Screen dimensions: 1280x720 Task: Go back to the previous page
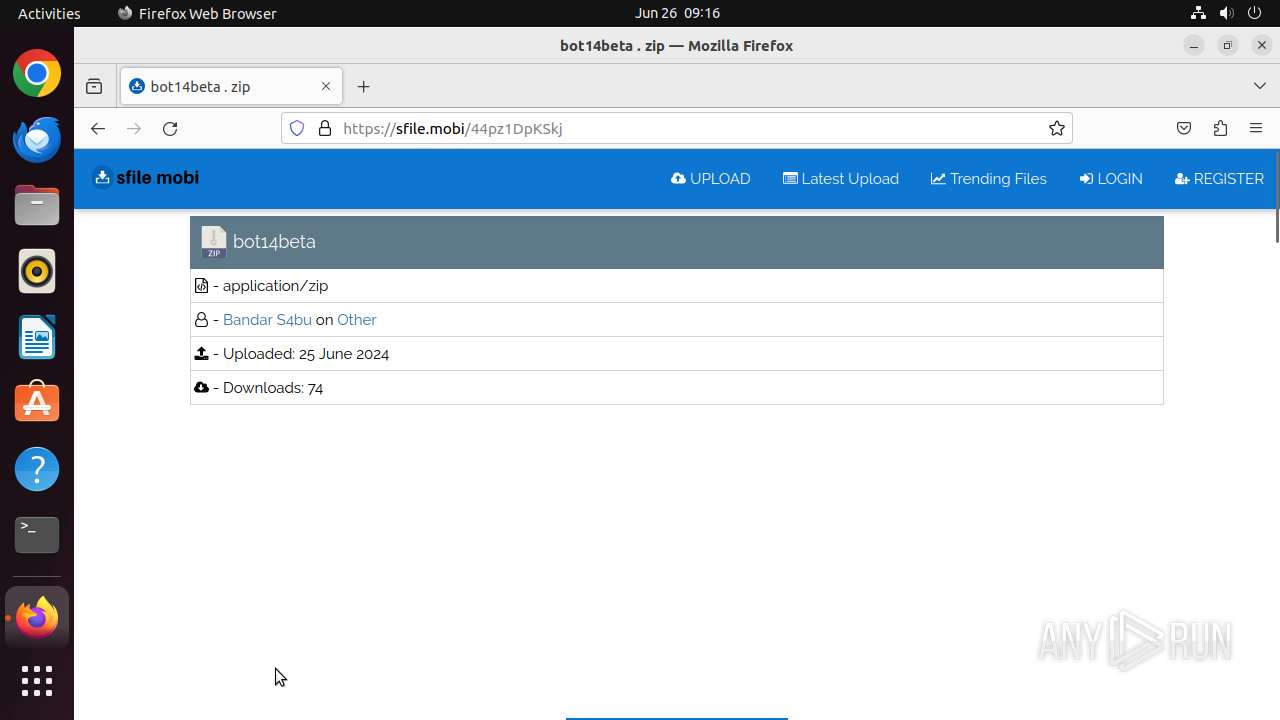97,128
